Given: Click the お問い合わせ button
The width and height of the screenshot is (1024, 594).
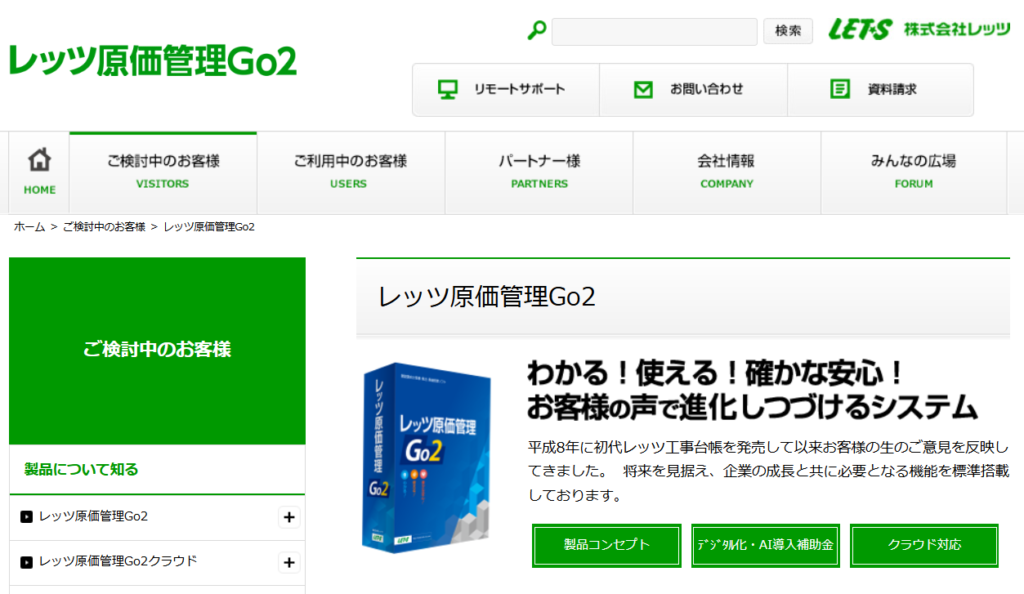Looking at the screenshot, I should [x=694, y=89].
